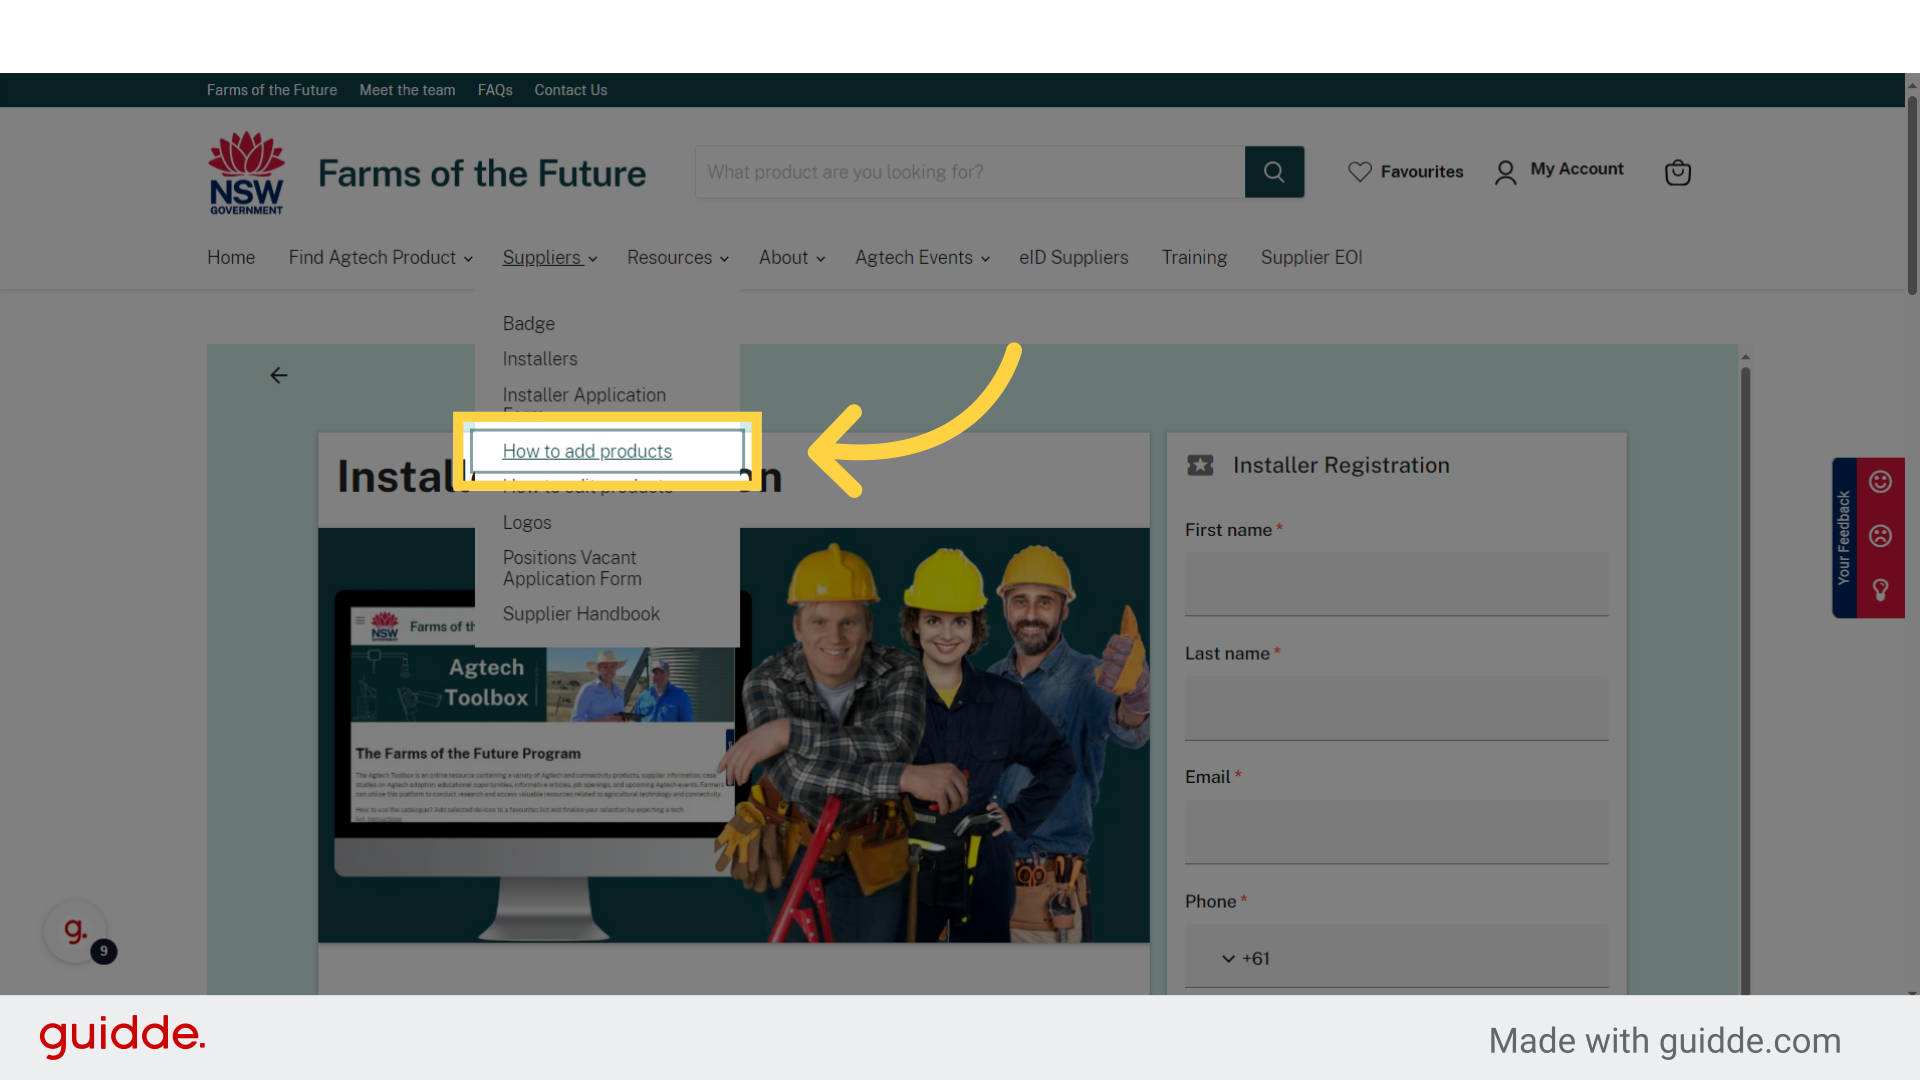Expand the About dropdown

791,257
